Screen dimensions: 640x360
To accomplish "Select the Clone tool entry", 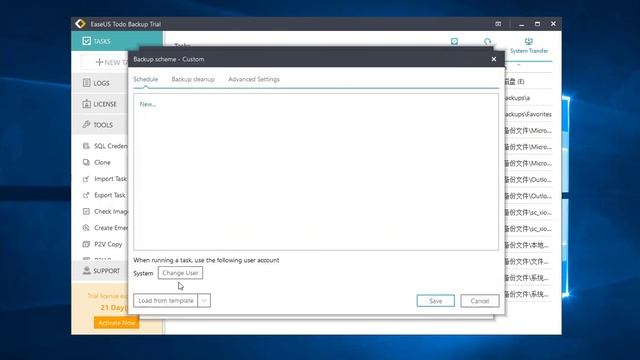I will point(102,162).
